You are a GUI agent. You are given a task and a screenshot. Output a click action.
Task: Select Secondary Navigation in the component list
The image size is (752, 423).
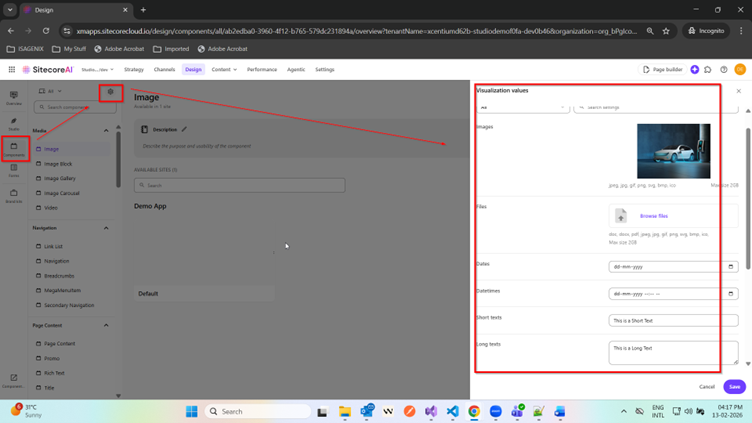coord(69,305)
